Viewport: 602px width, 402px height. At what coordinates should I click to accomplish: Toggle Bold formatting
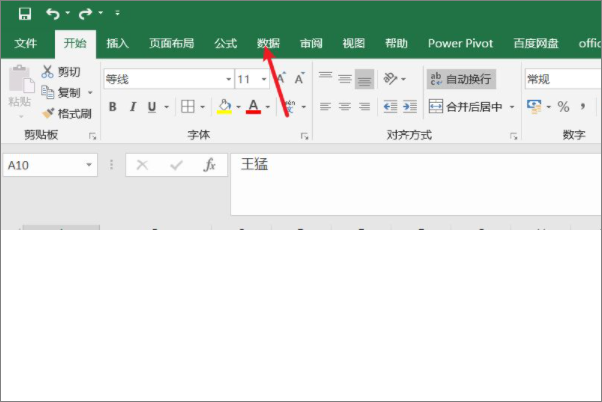[112, 107]
